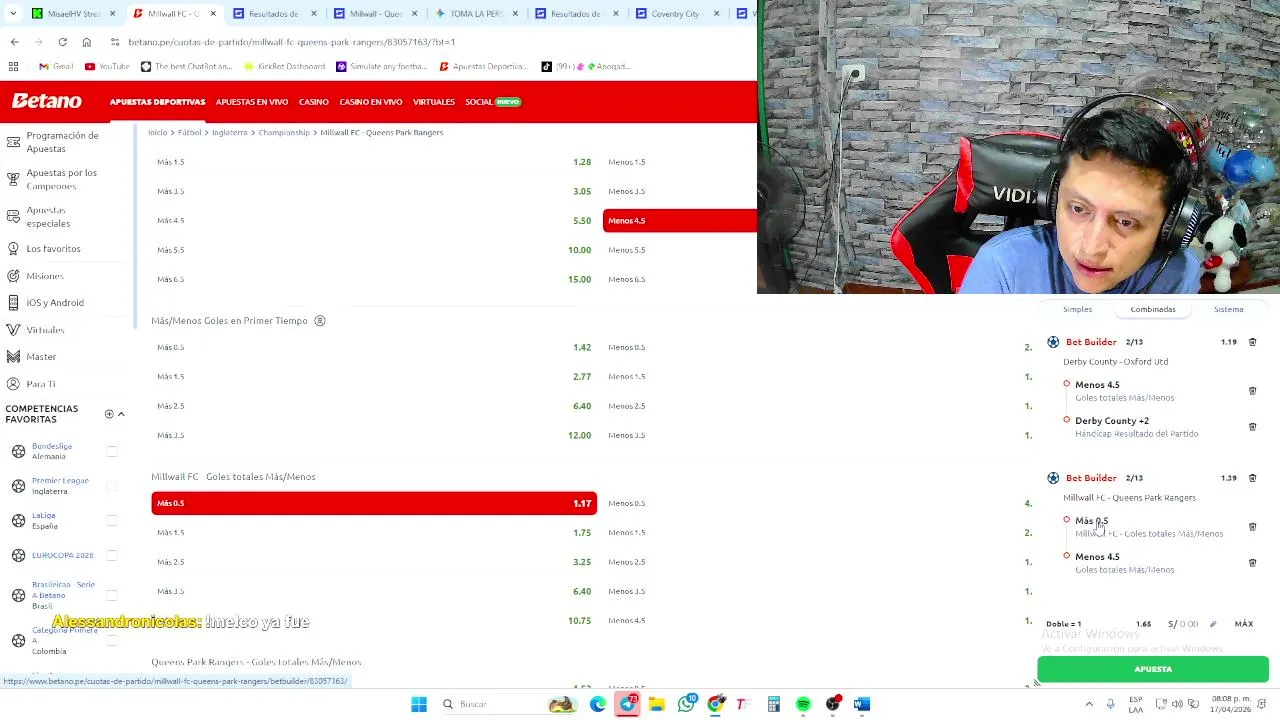Deselect Millwall Más 0.5 odds at 1.17
This screenshot has width=1280, height=720.
374,503
